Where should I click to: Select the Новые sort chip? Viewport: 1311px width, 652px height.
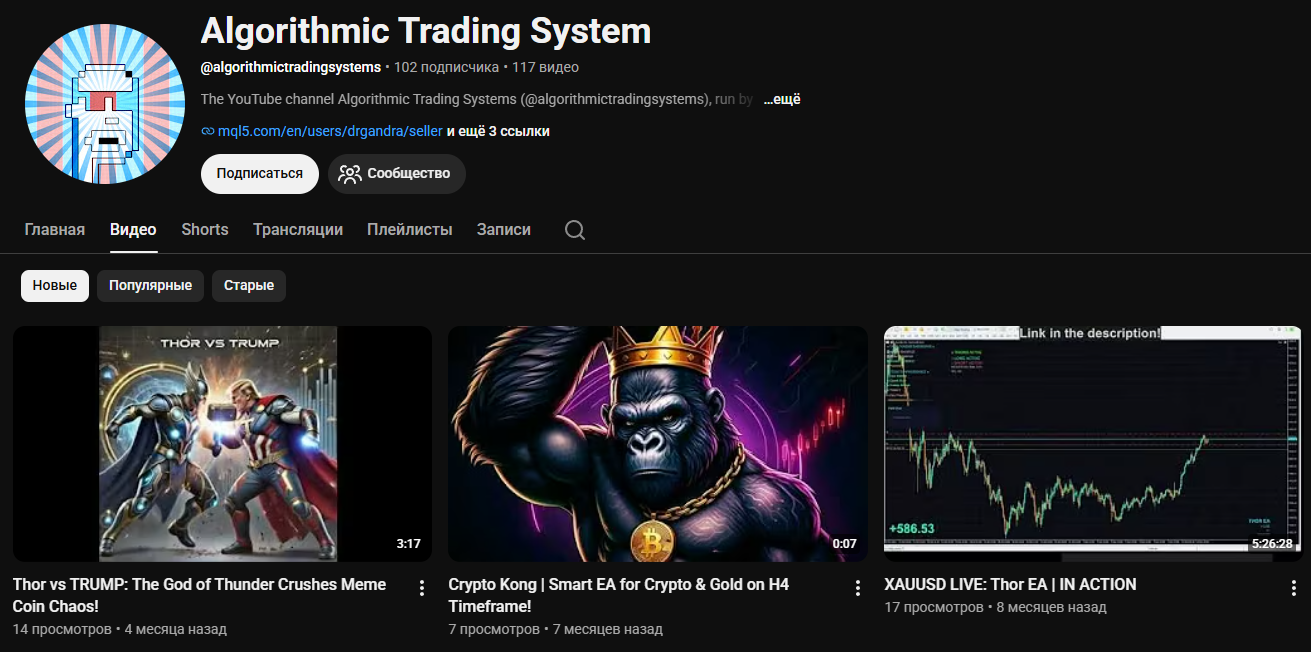point(55,286)
